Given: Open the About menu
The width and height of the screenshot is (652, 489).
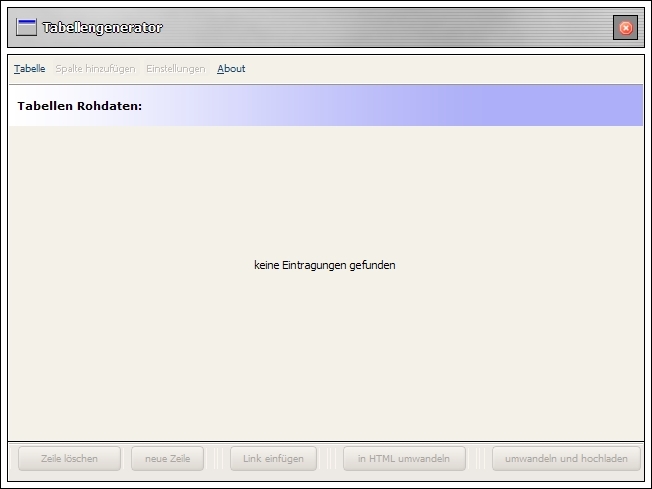Looking at the screenshot, I should (x=231, y=69).
